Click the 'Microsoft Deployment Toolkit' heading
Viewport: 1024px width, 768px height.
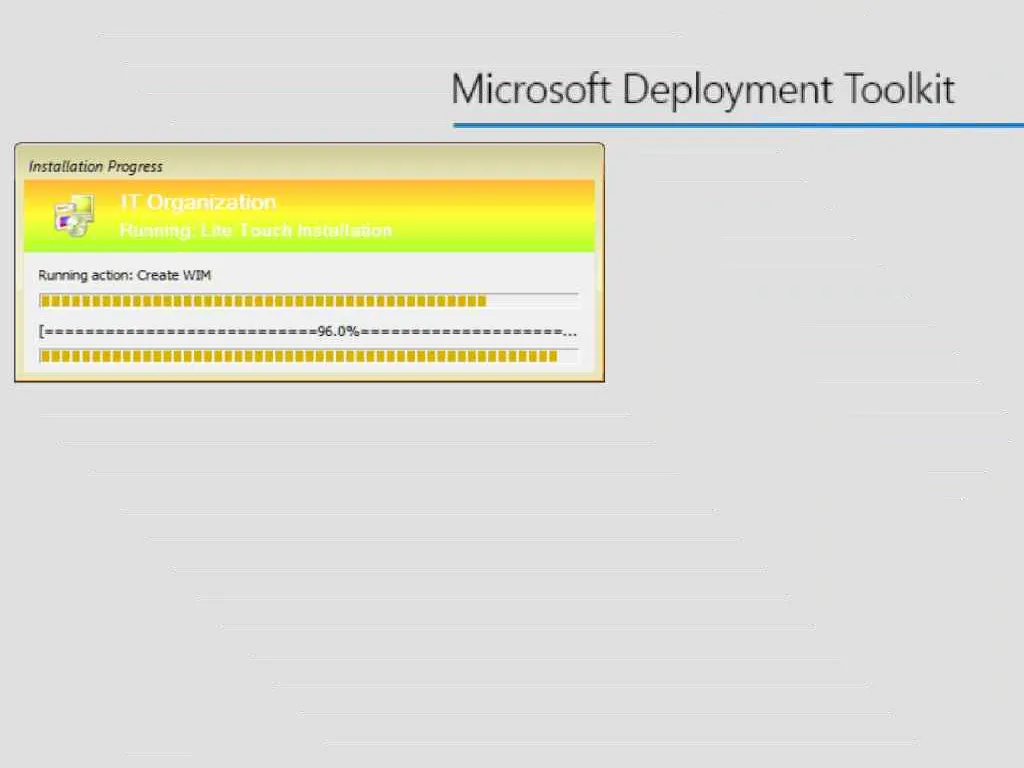click(x=703, y=89)
